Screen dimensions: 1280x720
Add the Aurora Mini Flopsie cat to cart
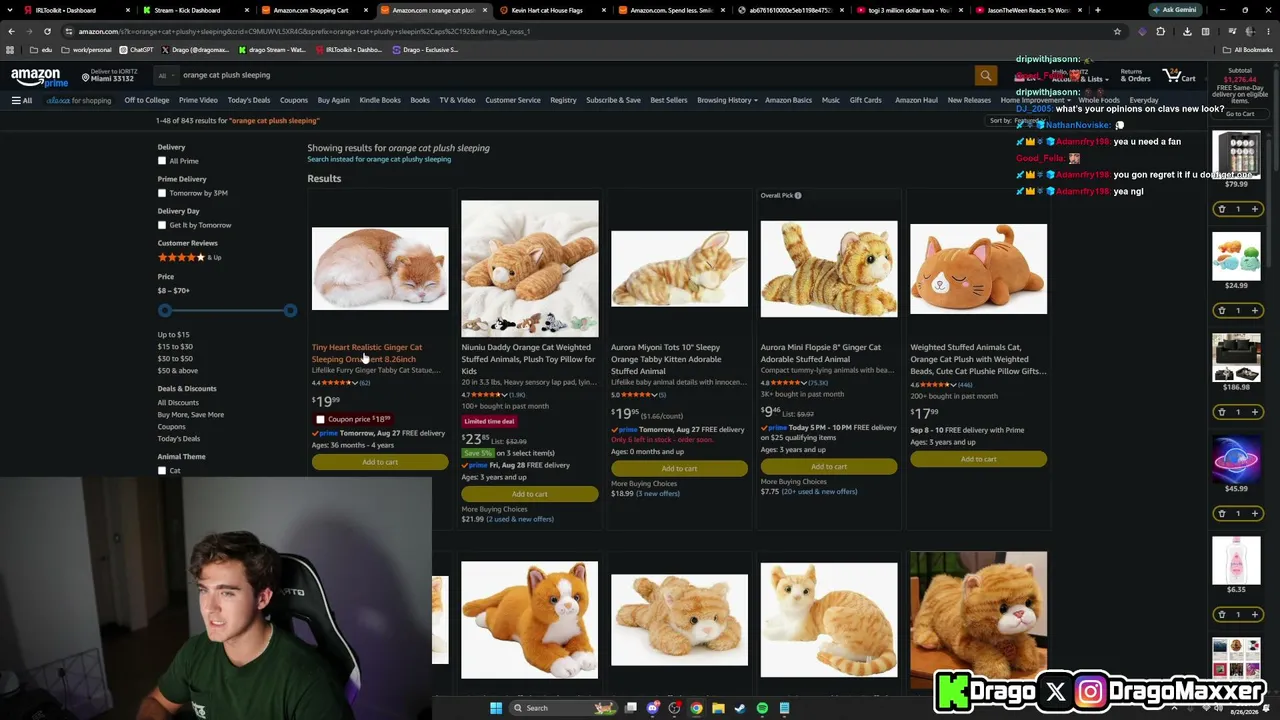click(829, 466)
